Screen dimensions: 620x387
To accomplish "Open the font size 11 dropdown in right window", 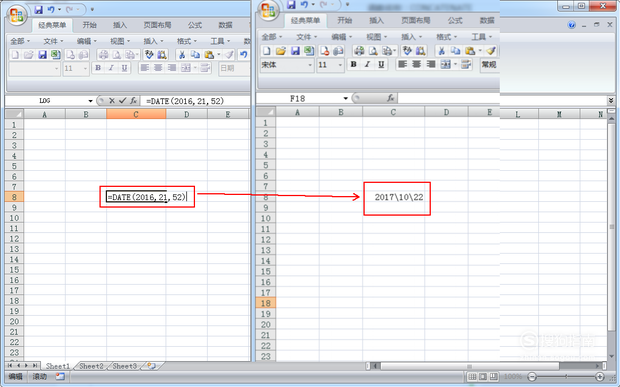I will (340, 65).
